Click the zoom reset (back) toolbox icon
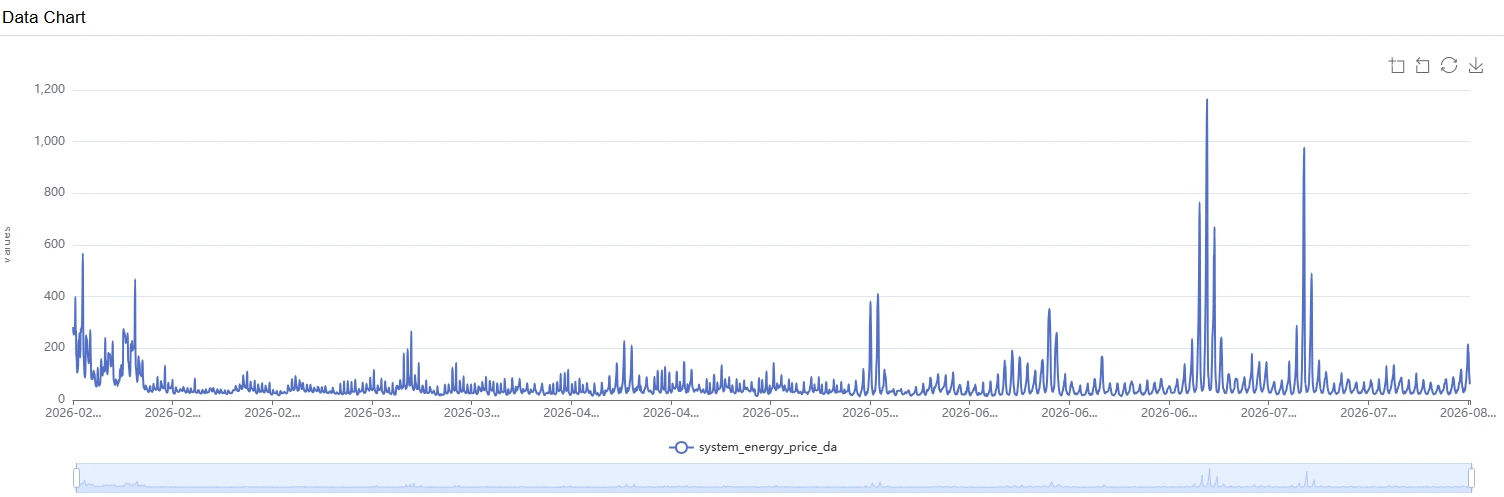Viewport: 1504px width, 497px height. [x=1423, y=66]
